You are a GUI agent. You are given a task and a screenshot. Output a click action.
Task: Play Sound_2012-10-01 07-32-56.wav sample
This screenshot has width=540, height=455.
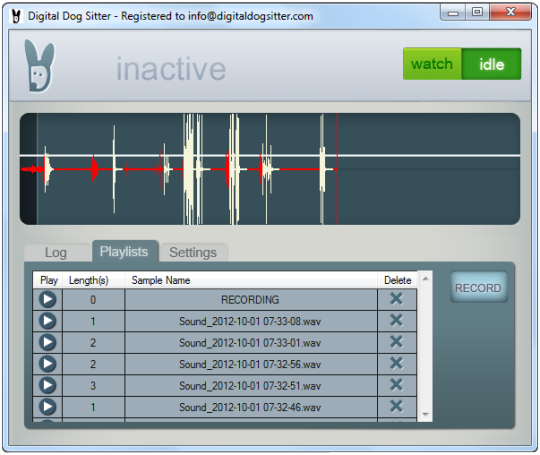click(x=48, y=364)
